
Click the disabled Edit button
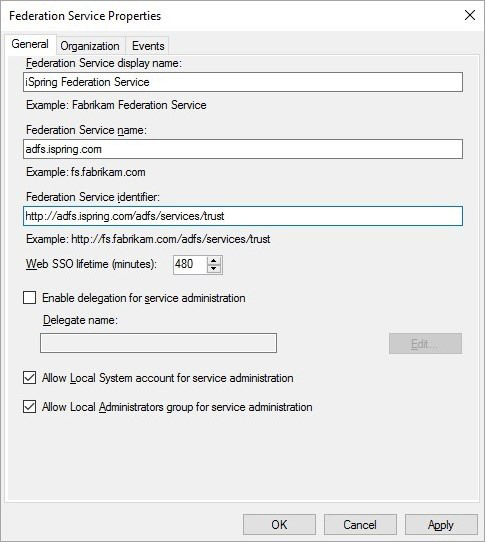(x=425, y=344)
